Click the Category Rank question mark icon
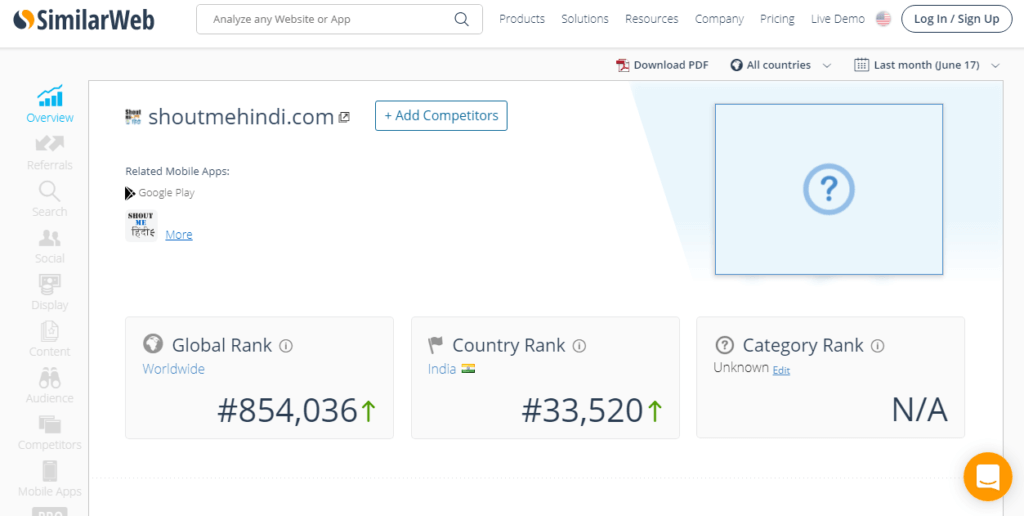1024x516 pixels. click(x=724, y=345)
